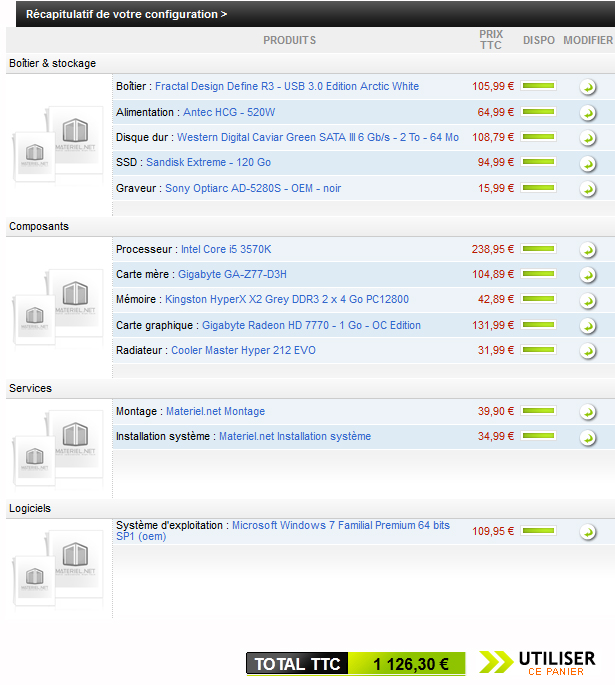Click Composants category thumbnail image
This screenshot has width=615, height=685.
58,309
